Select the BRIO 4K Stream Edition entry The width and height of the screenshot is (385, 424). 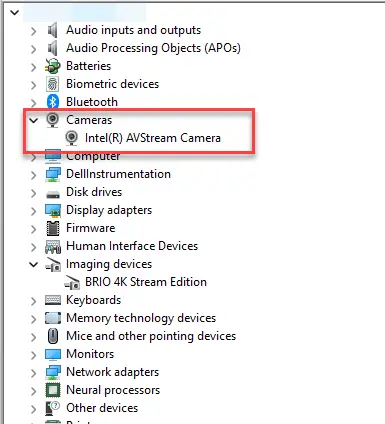[x=146, y=282]
